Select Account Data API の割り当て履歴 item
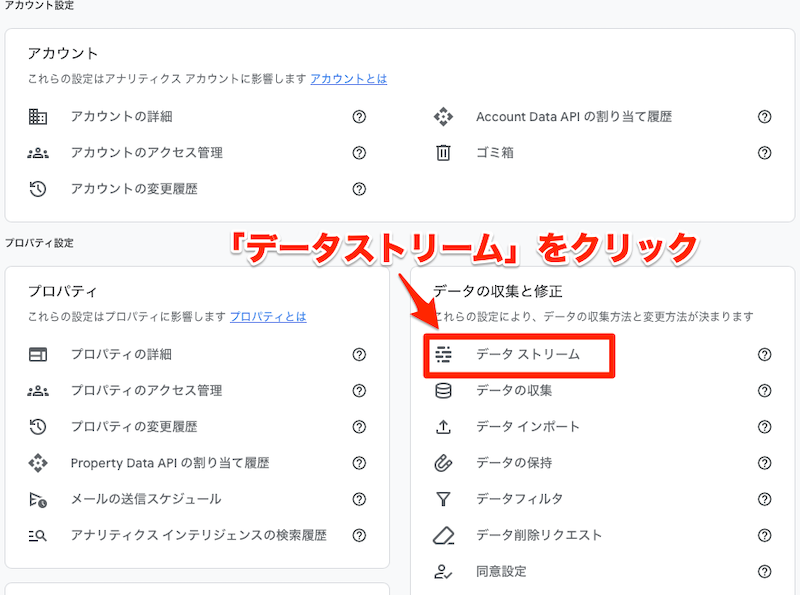800x595 pixels. pyautogui.click(x=574, y=117)
